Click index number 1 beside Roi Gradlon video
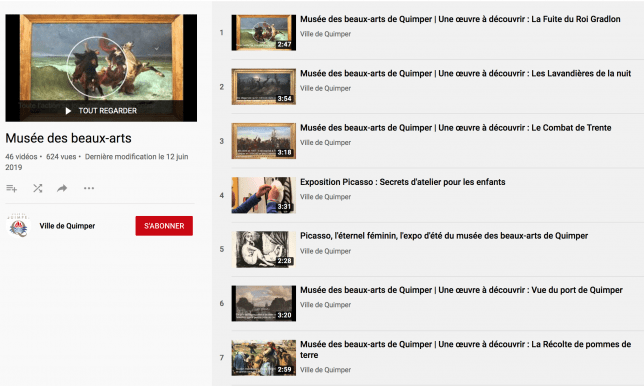This screenshot has height=386, width=644. pyautogui.click(x=222, y=32)
